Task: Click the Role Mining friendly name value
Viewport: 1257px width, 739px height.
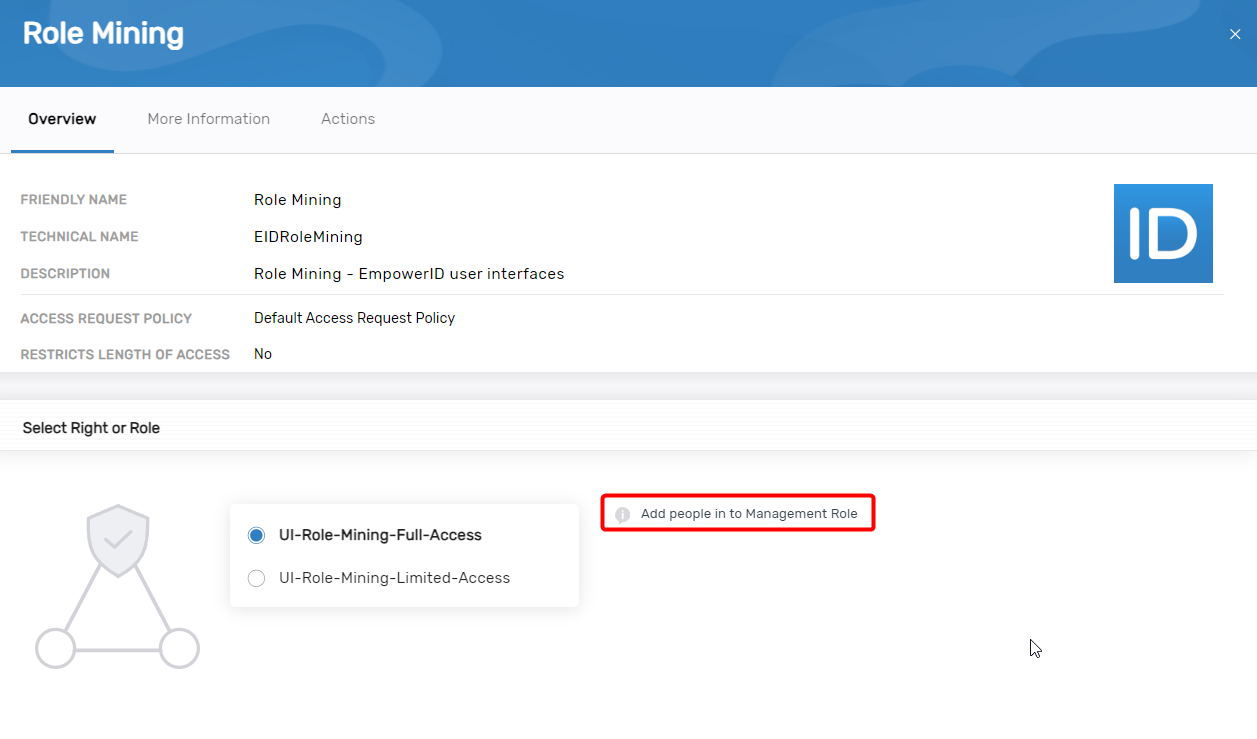Action: (297, 200)
